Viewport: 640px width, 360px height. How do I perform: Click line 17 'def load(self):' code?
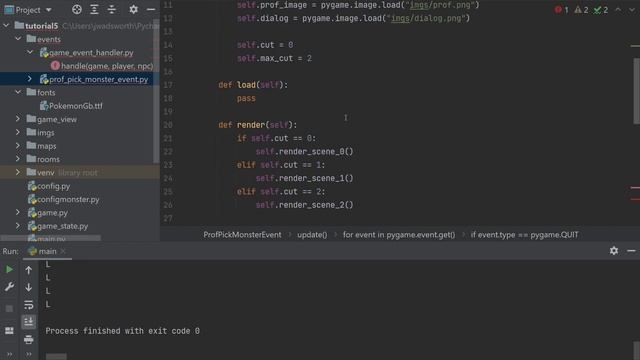point(253,85)
